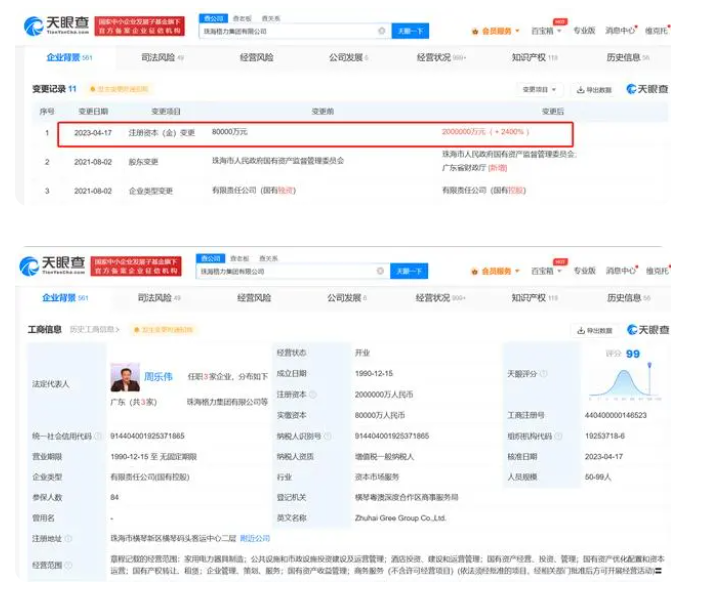Click the blue 天眼一下 button above 变更记录
Screen dimensions: 701x605
tap(410, 31)
